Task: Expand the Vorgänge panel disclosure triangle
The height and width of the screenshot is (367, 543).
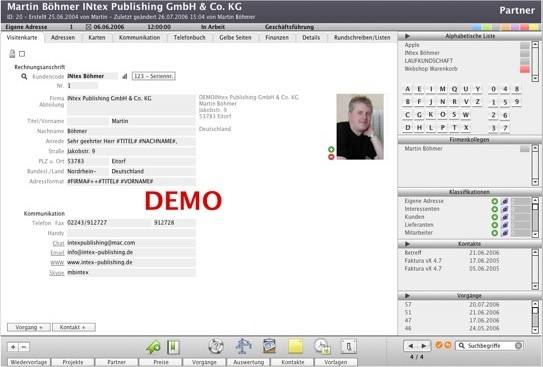Action: point(407,296)
